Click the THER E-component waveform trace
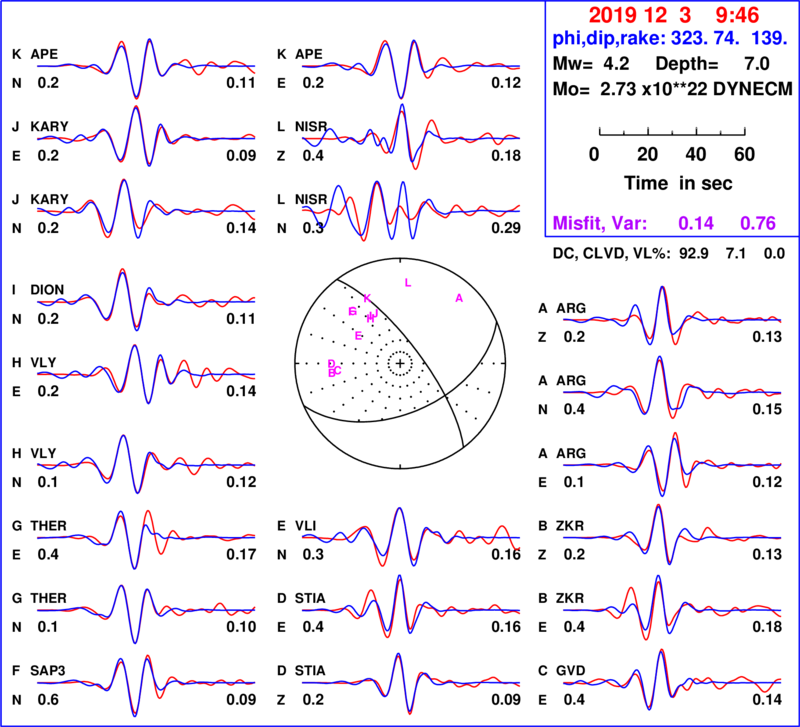This screenshot has height=727, width=800. (x=146, y=539)
